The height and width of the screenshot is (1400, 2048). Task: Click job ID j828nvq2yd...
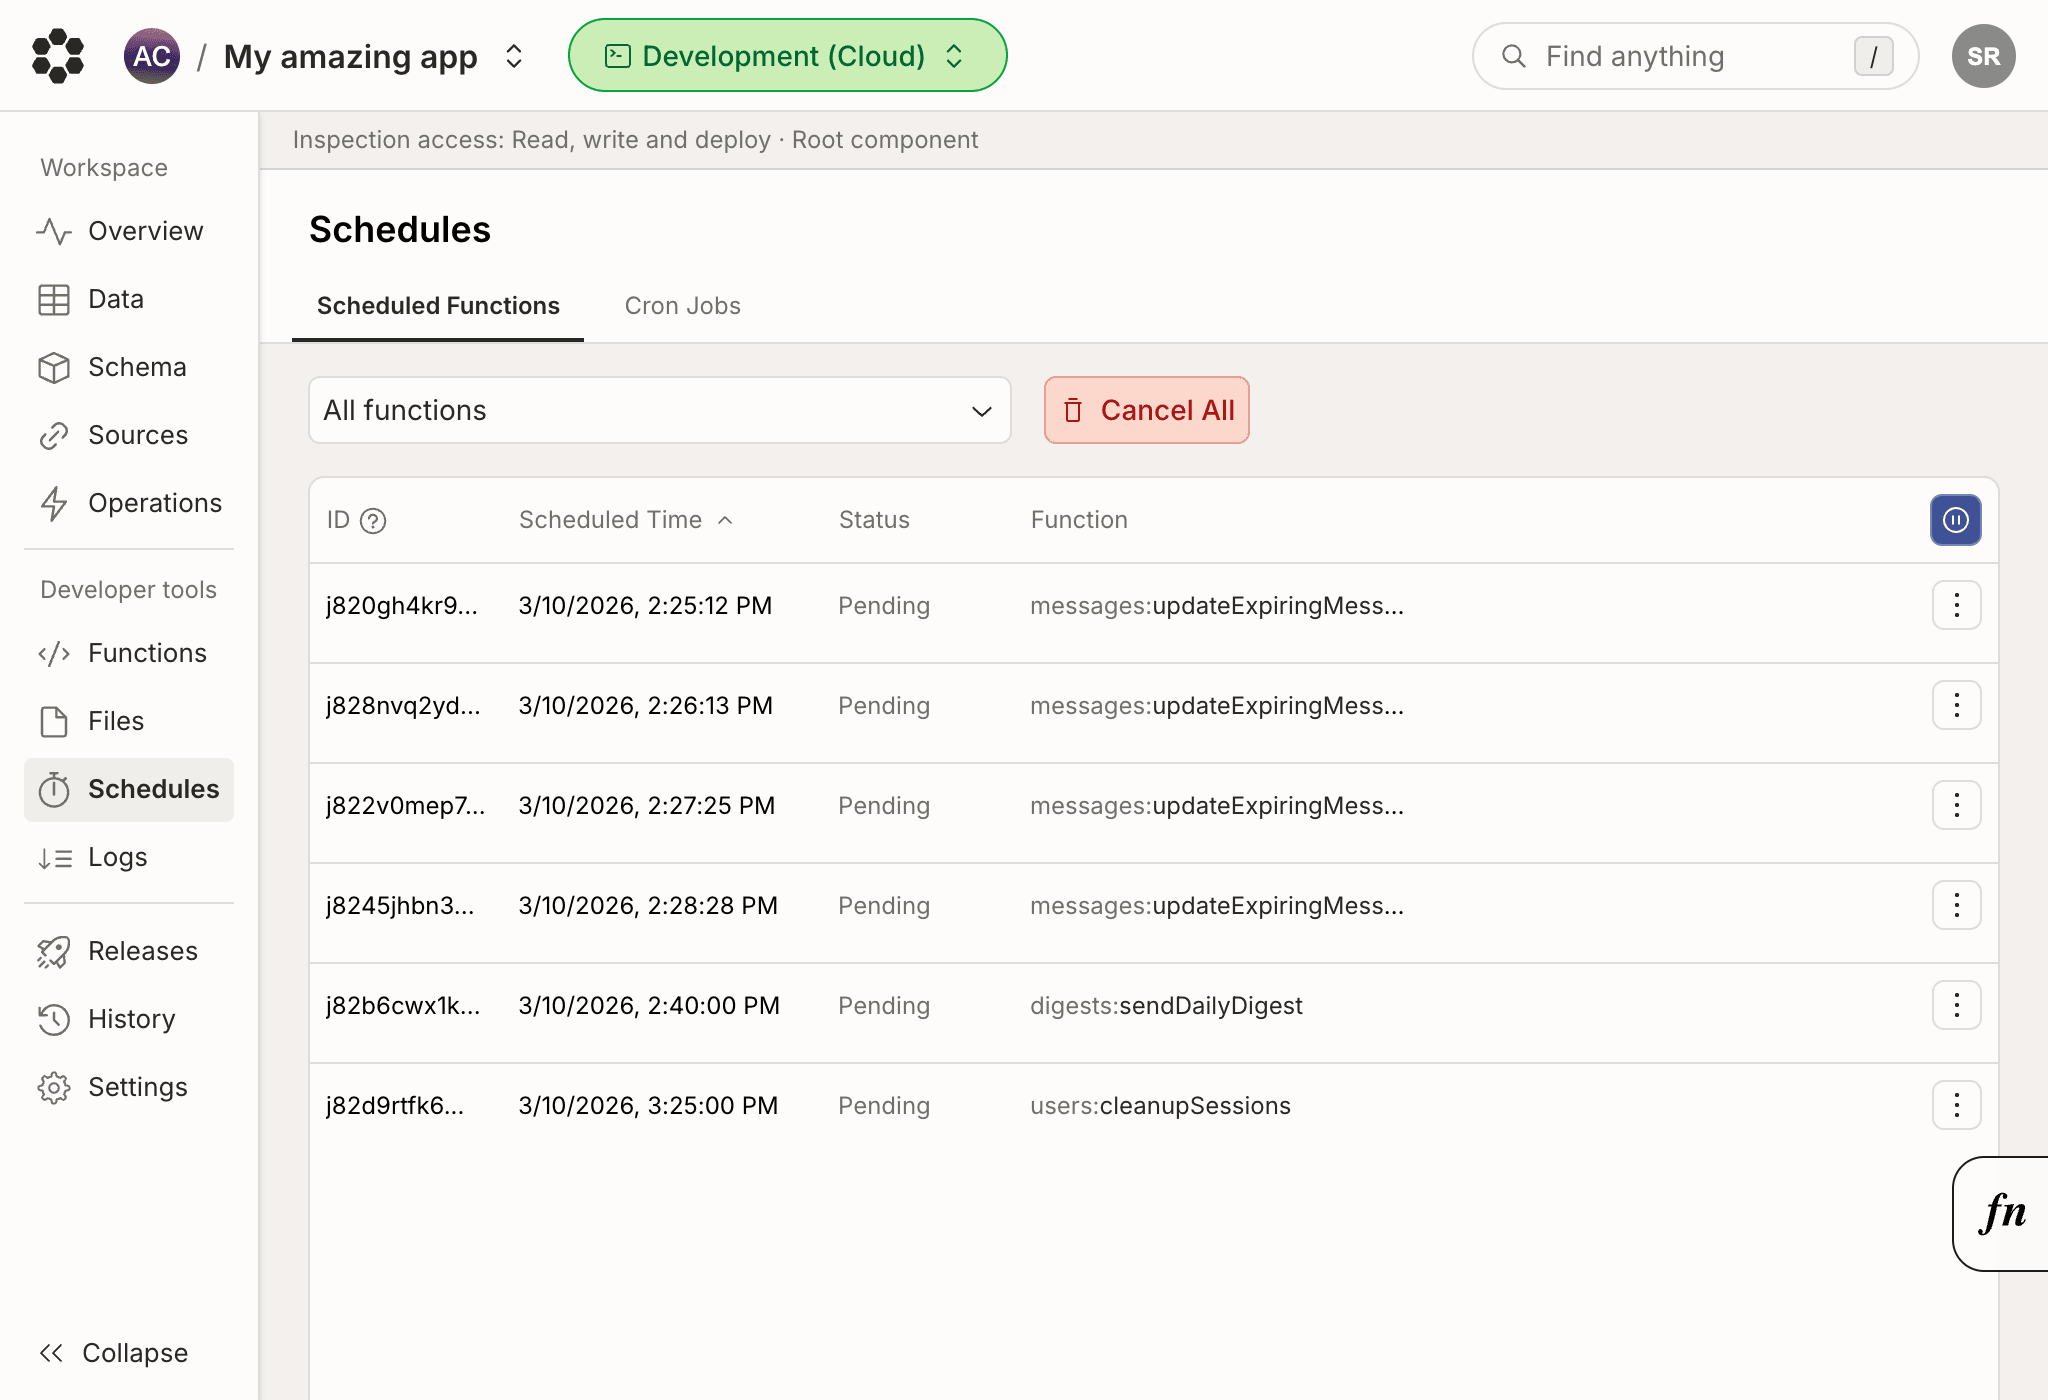point(403,706)
